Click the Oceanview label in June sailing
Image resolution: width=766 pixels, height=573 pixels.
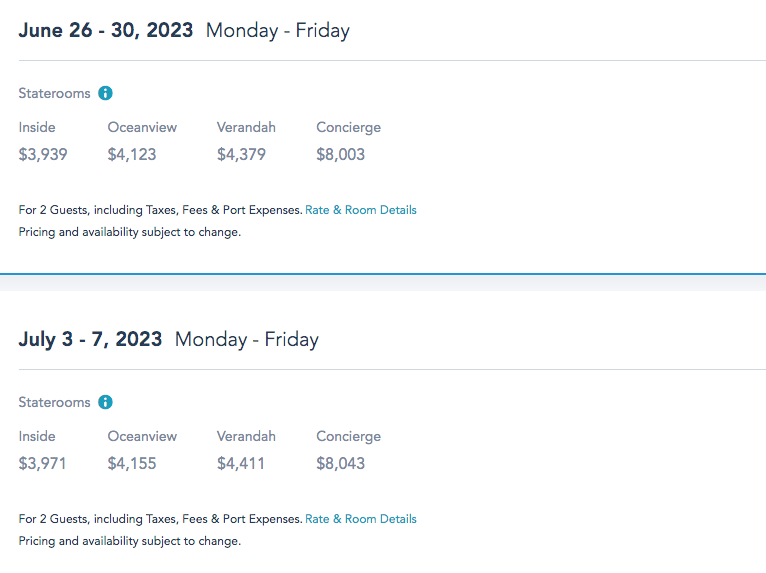142,127
